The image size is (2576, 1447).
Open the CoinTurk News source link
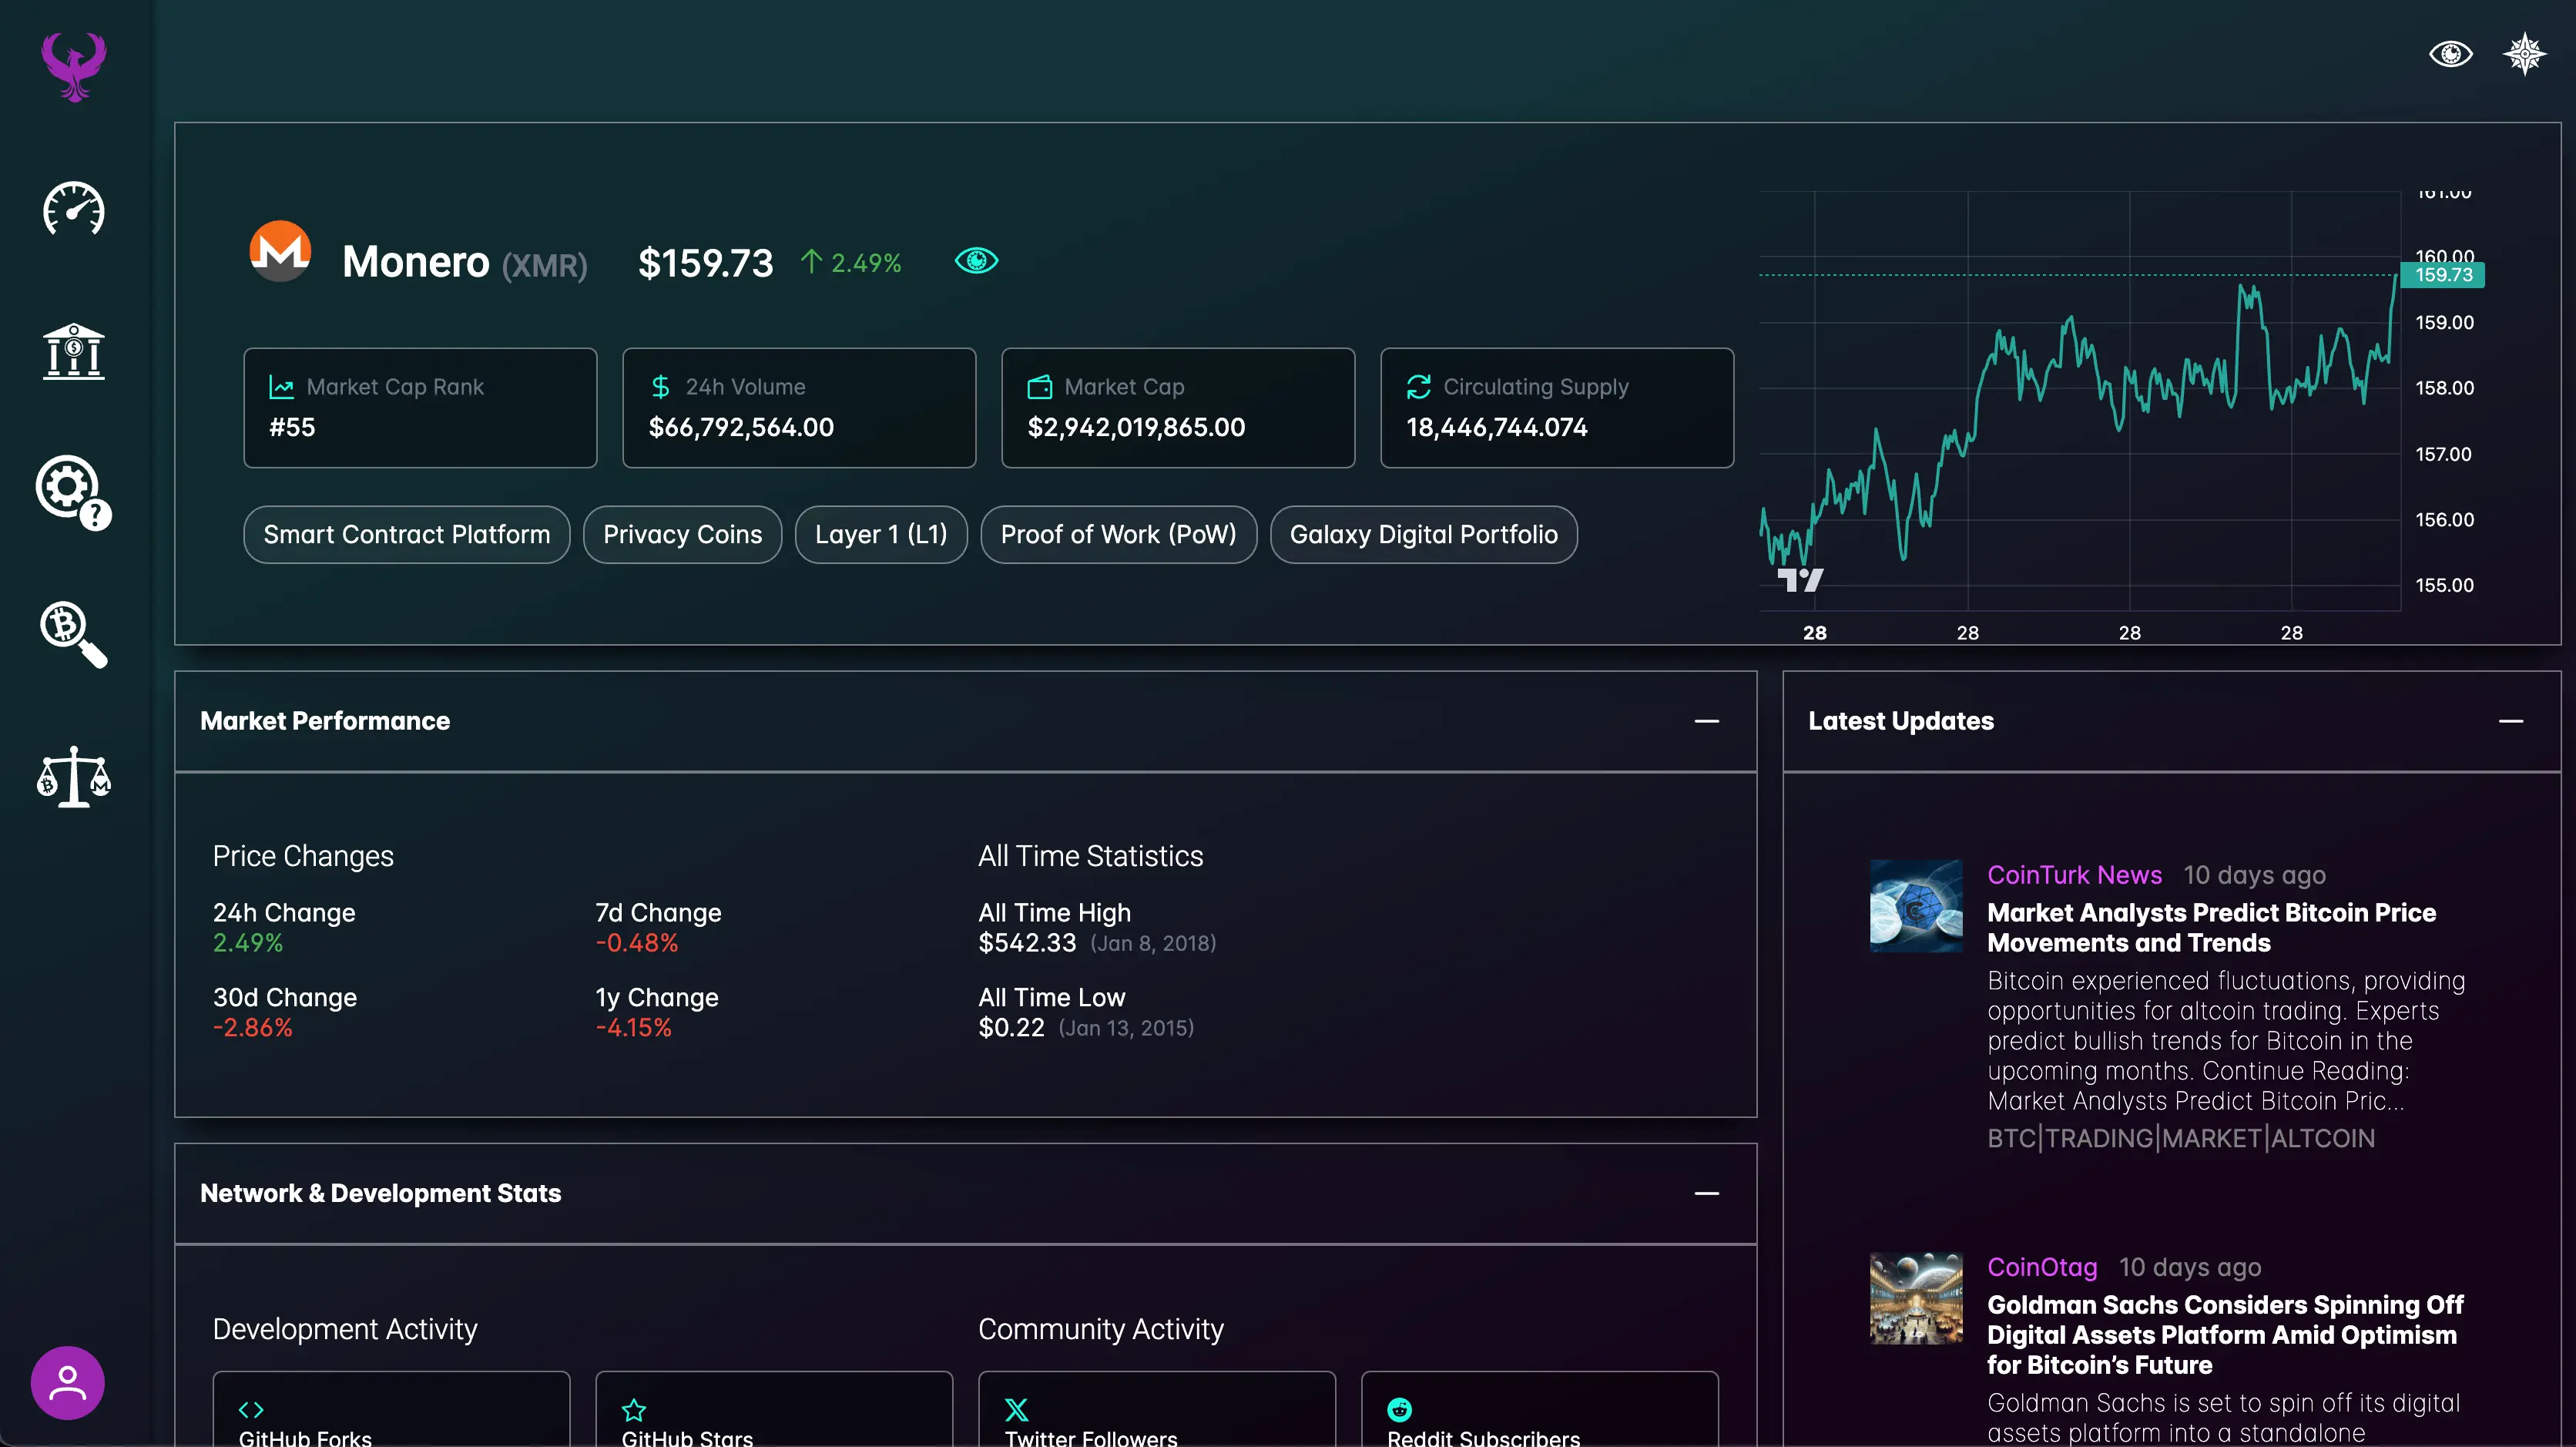(x=2075, y=875)
